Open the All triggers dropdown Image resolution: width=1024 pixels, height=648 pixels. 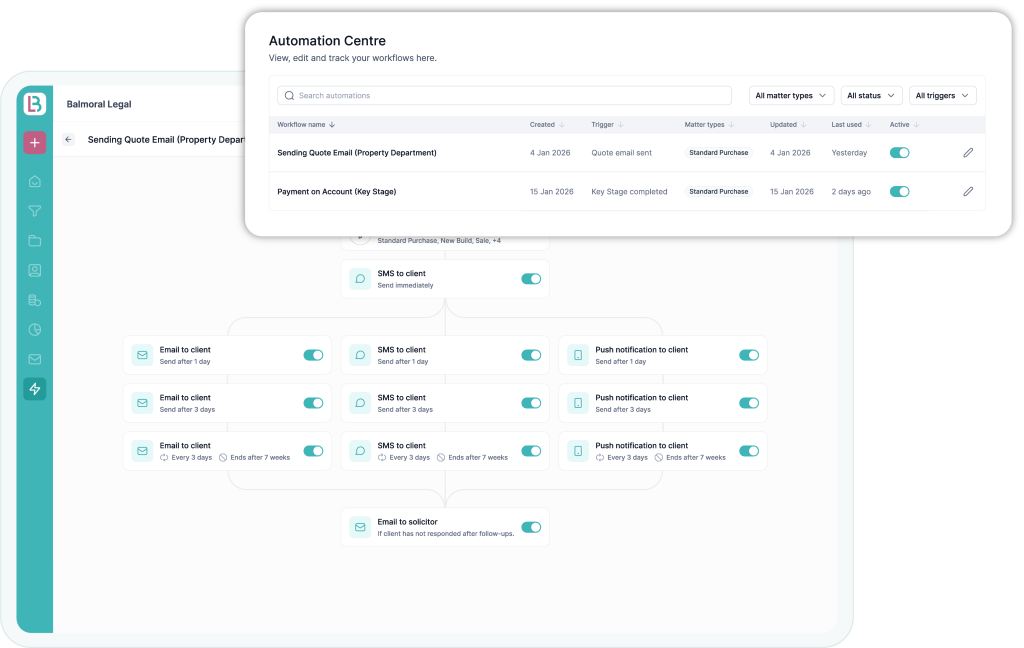point(942,96)
